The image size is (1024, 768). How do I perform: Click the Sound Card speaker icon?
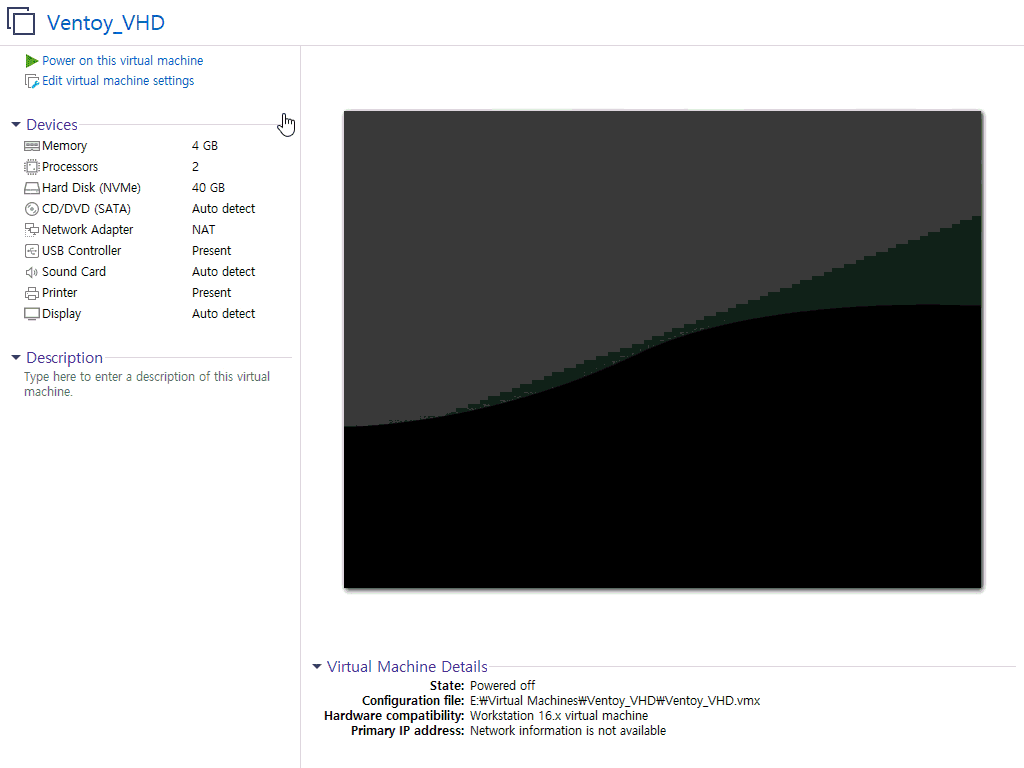pyautogui.click(x=31, y=272)
